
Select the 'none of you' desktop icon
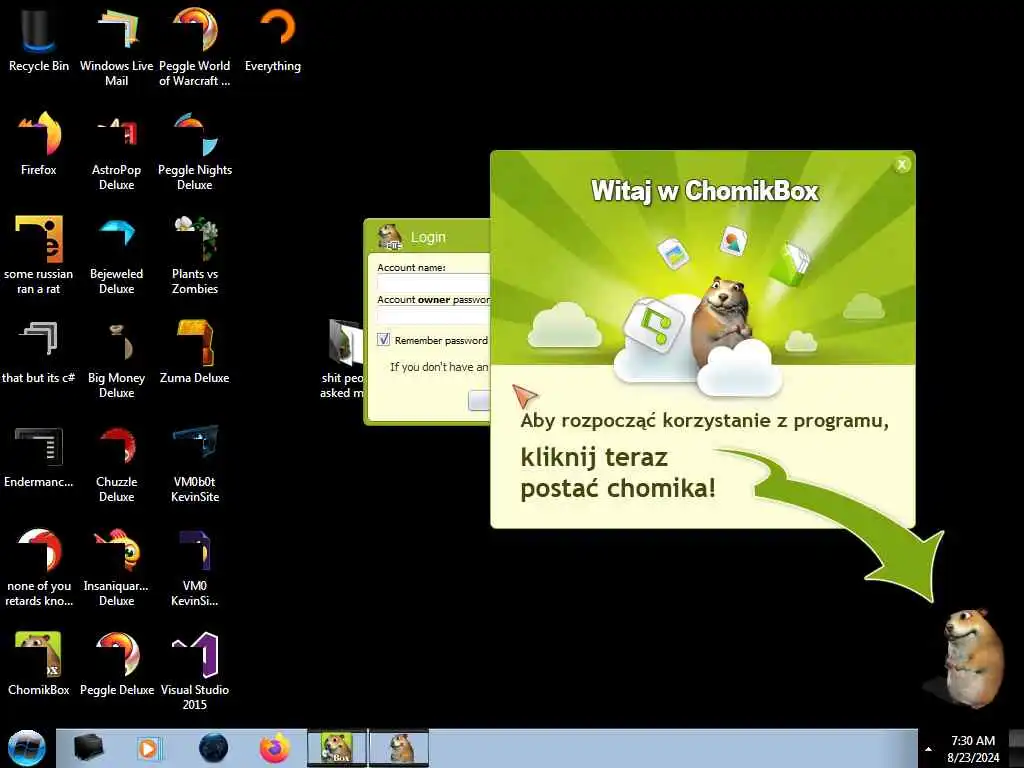tap(39, 567)
